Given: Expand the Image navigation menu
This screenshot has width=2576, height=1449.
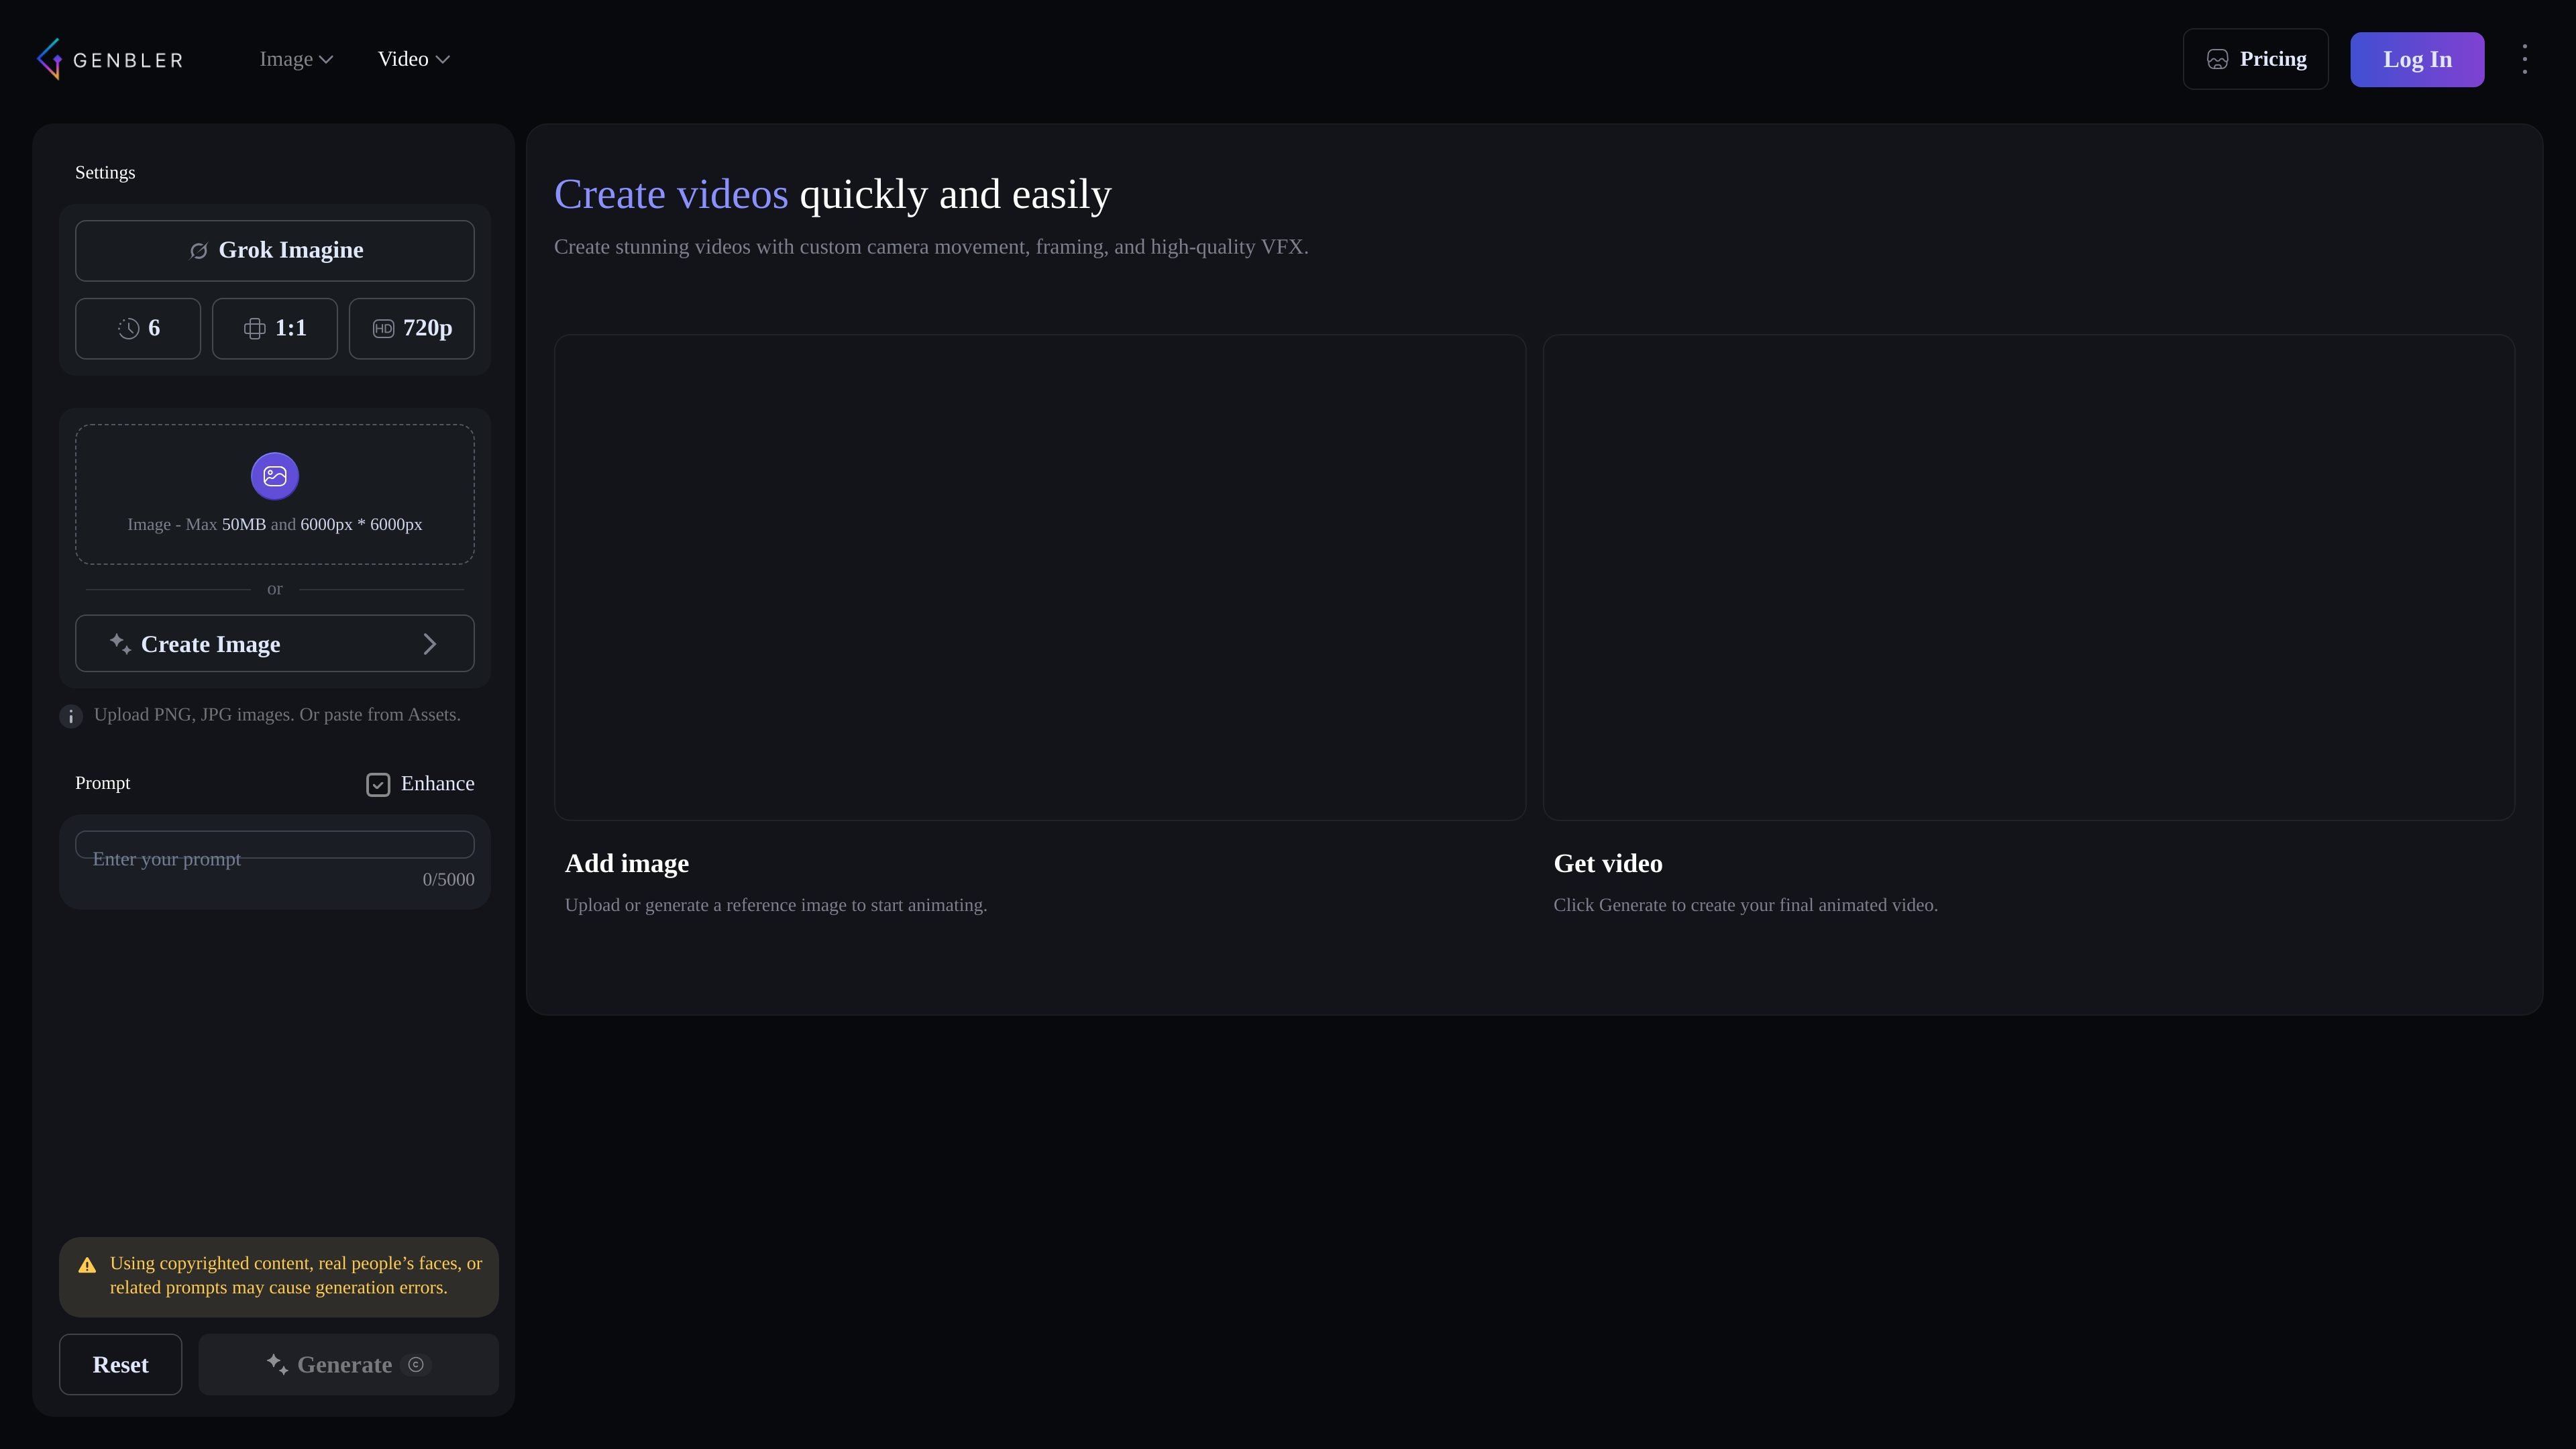Looking at the screenshot, I should pyautogui.click(x=296, y=59).
